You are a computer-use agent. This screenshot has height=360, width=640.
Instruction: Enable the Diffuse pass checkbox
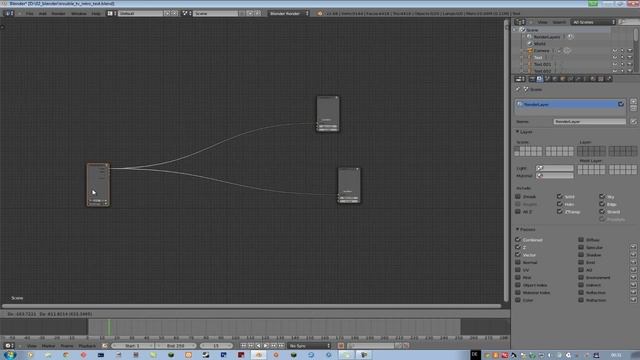(x=581, y=240)
